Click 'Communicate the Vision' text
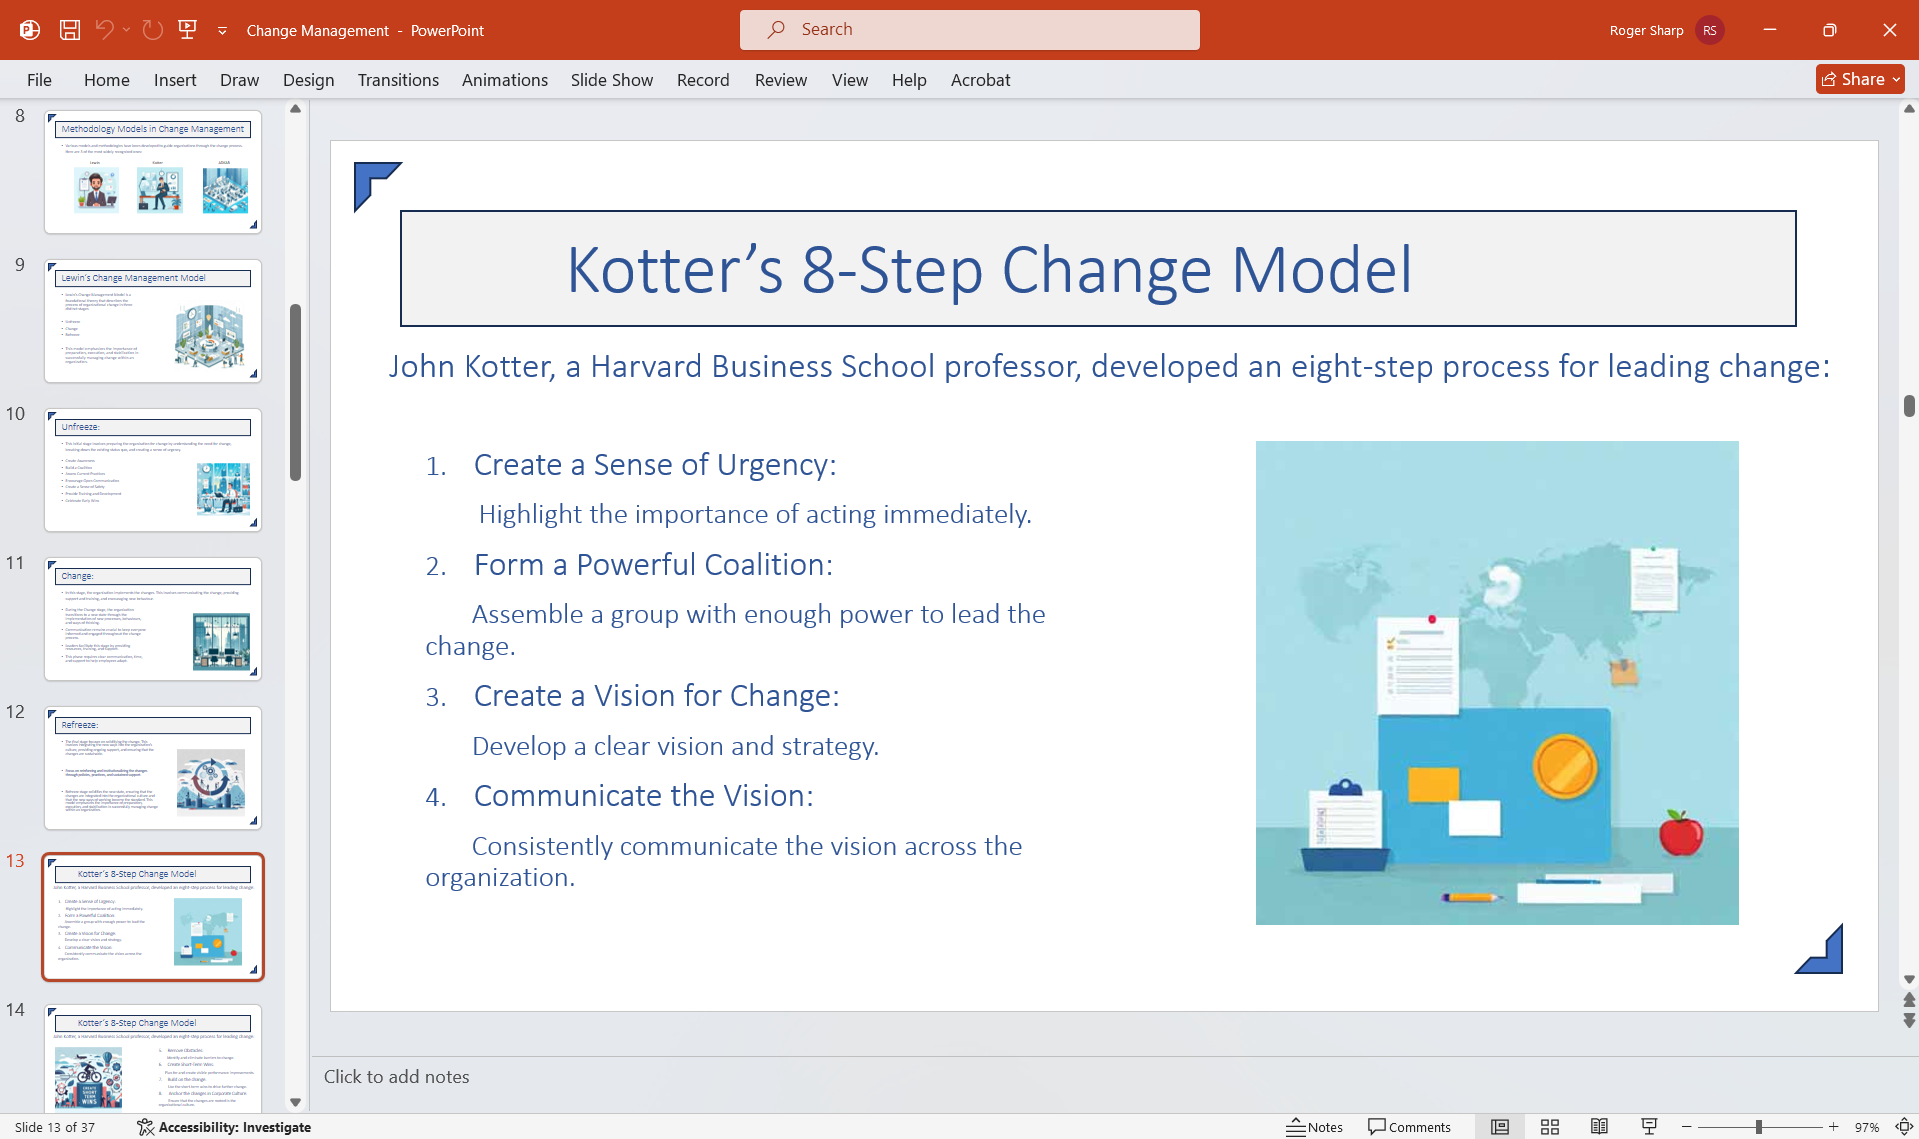Viewport: 1919px width, 1139px height. coord(644,795)
